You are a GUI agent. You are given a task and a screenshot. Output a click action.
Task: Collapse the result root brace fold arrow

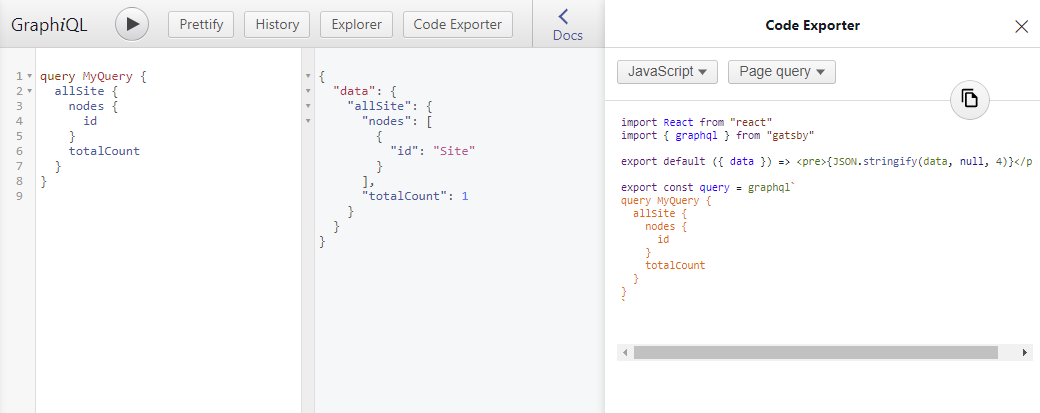click(x=308, y=76)
